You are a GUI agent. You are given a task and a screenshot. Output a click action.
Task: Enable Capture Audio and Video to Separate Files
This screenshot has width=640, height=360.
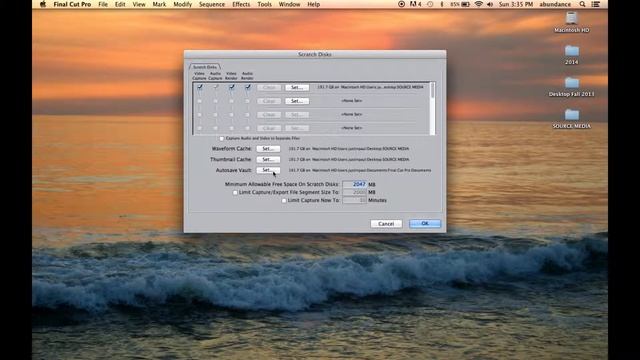[x=222, y=138]
